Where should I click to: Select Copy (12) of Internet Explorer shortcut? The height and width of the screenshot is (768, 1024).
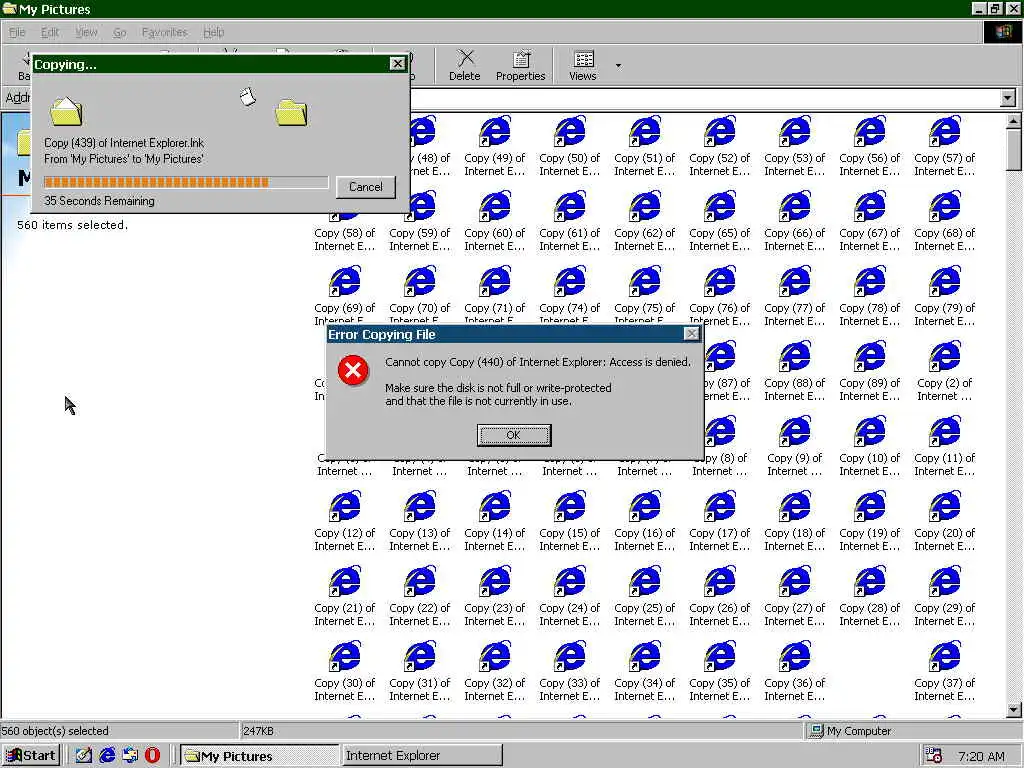click(x=345, y=522)
